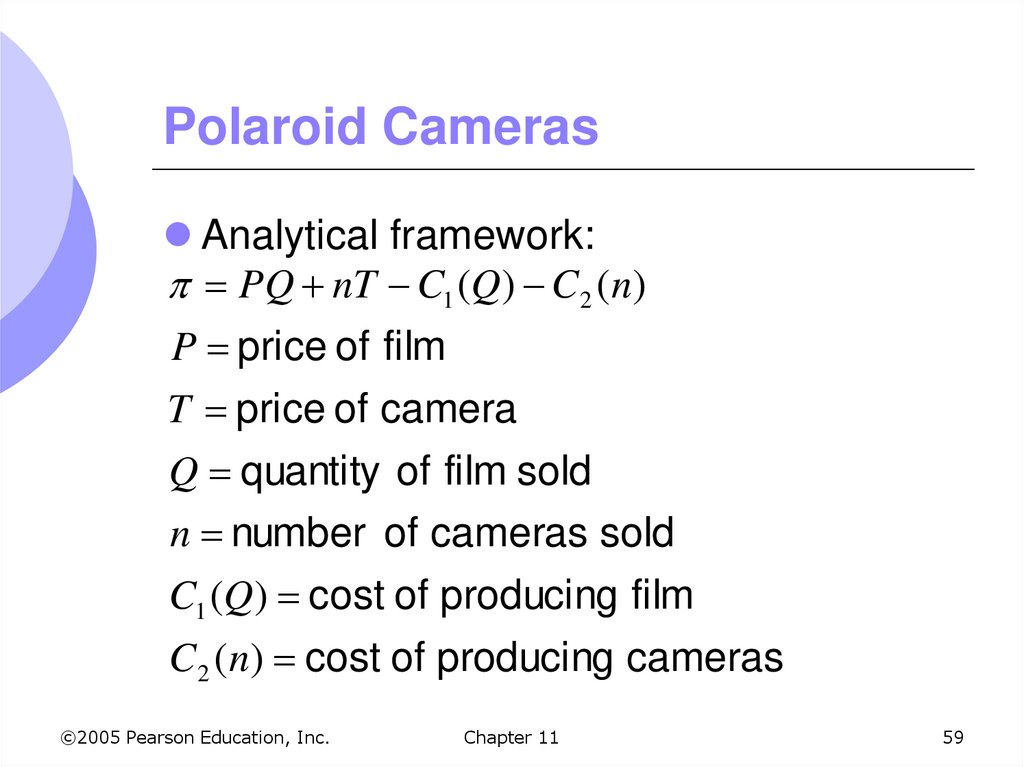Click the Pearson Education copyright footer
This screenshot has height=767, width=1024.
[x=194, y=738]
